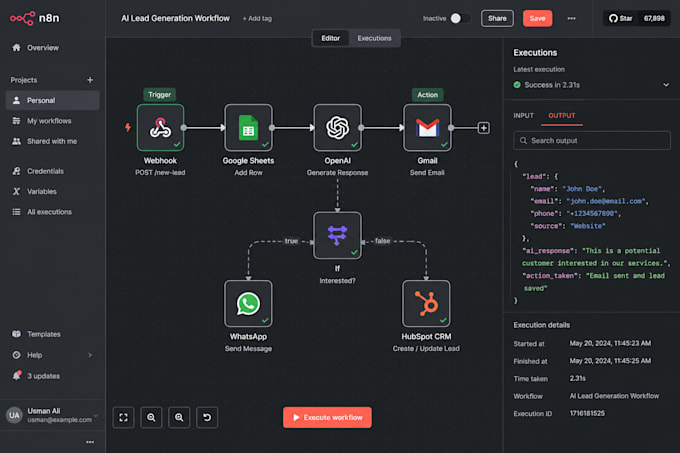
Task: Click the true branch label
Action: point(291,241)
